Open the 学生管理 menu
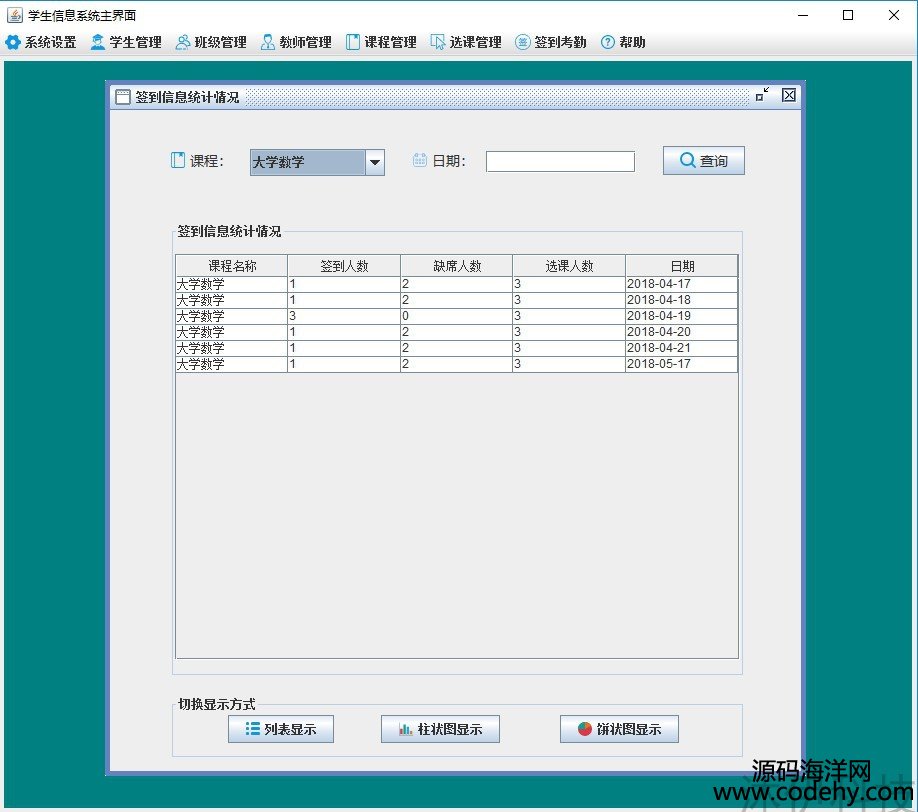The image size is (918, 812). click(126, 42)
